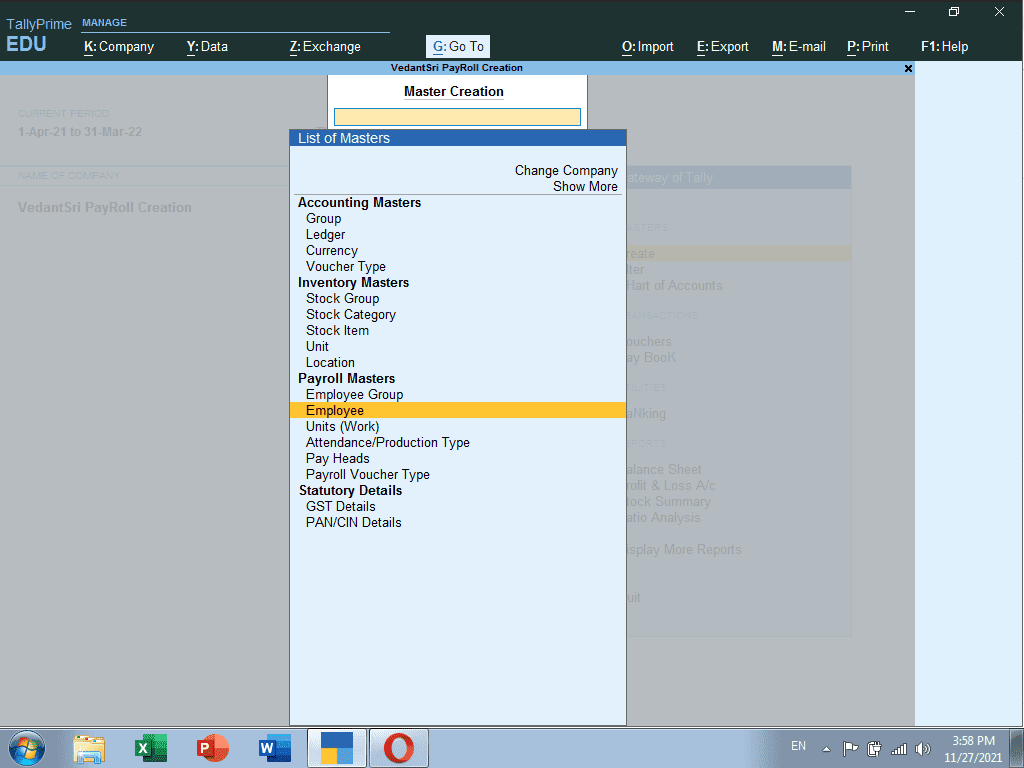Click Display More Reports in Gateway
This screenshot has width=1024, height=768.
click(x=684, y=550)
